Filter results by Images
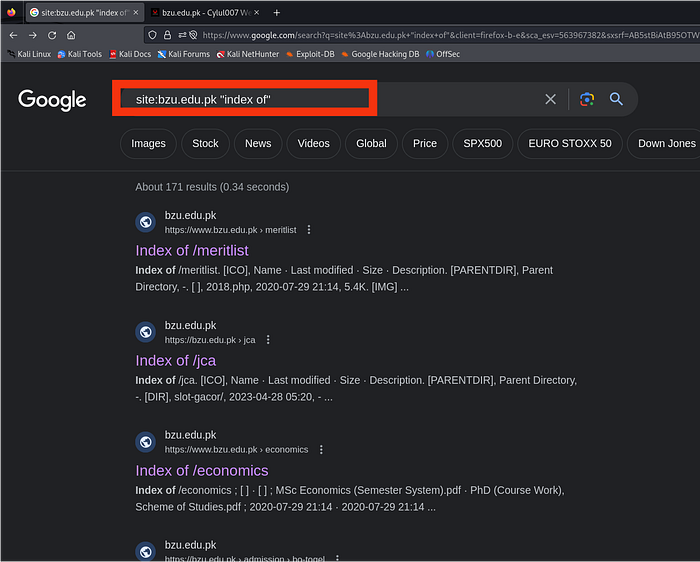The height and width of the screenshot is (562, 700). coord(148,144)
